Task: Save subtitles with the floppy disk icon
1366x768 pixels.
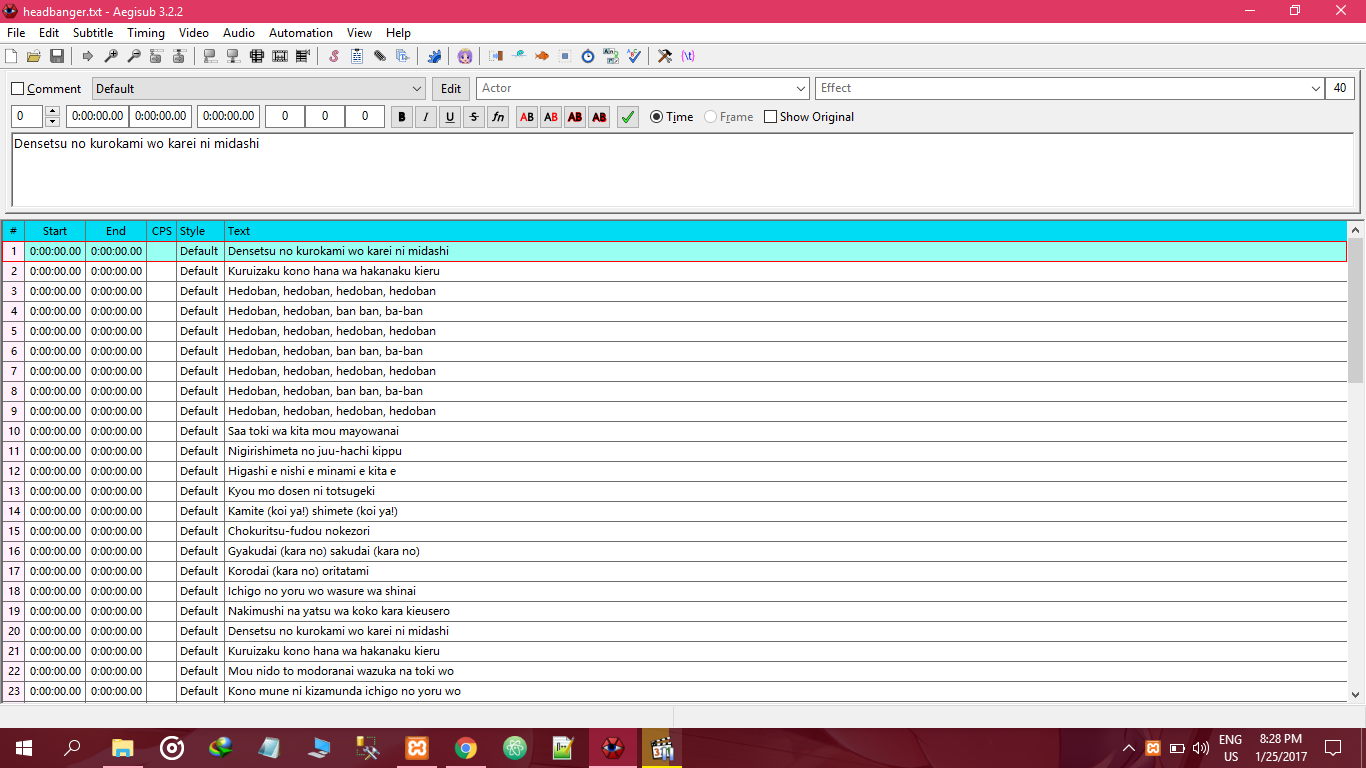Action: click(x=57, y=56)
